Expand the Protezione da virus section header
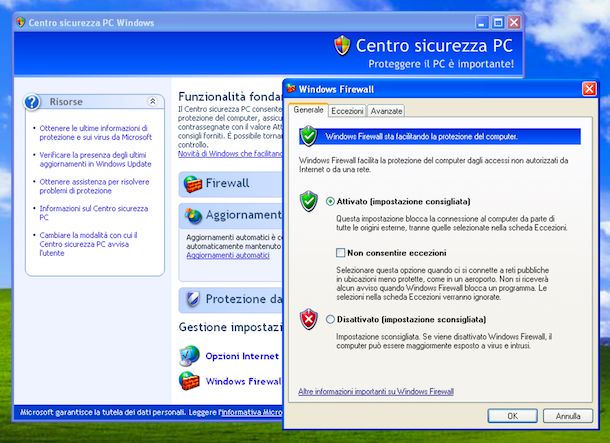Screen dimensions: 610x443 click(x=231, y=299)
